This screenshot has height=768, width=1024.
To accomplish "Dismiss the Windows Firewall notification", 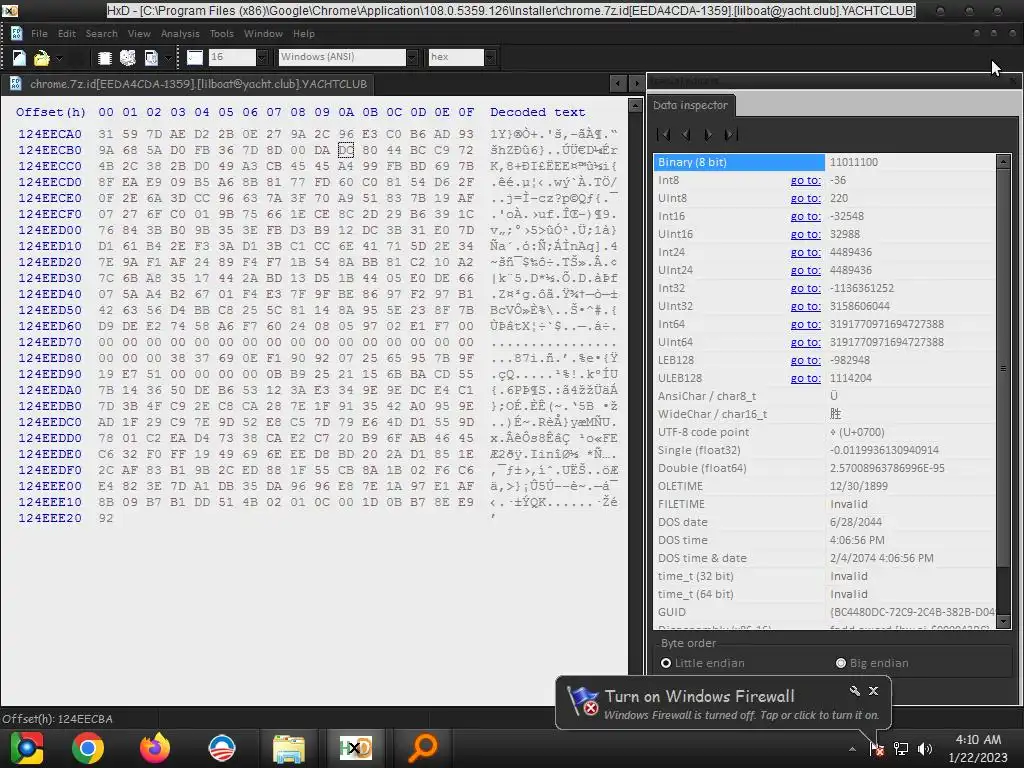I will tap(873, 690).
